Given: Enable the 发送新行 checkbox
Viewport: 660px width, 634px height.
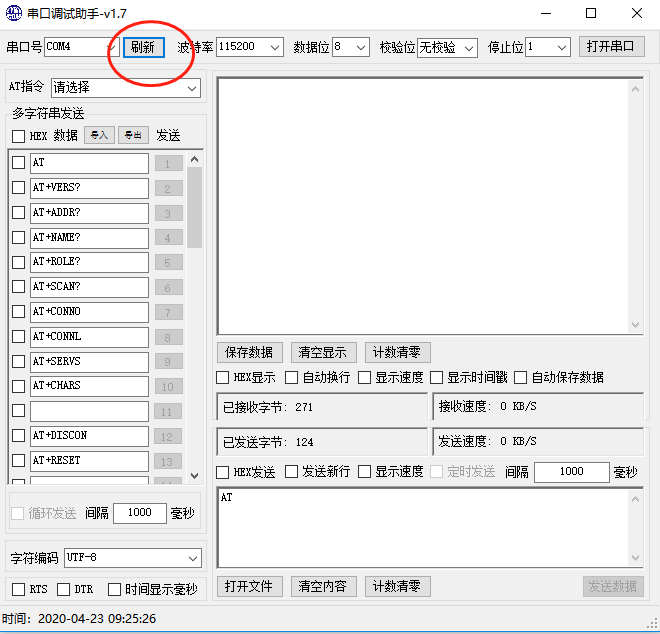Looking at the screenshot, I should pos(292,472).
